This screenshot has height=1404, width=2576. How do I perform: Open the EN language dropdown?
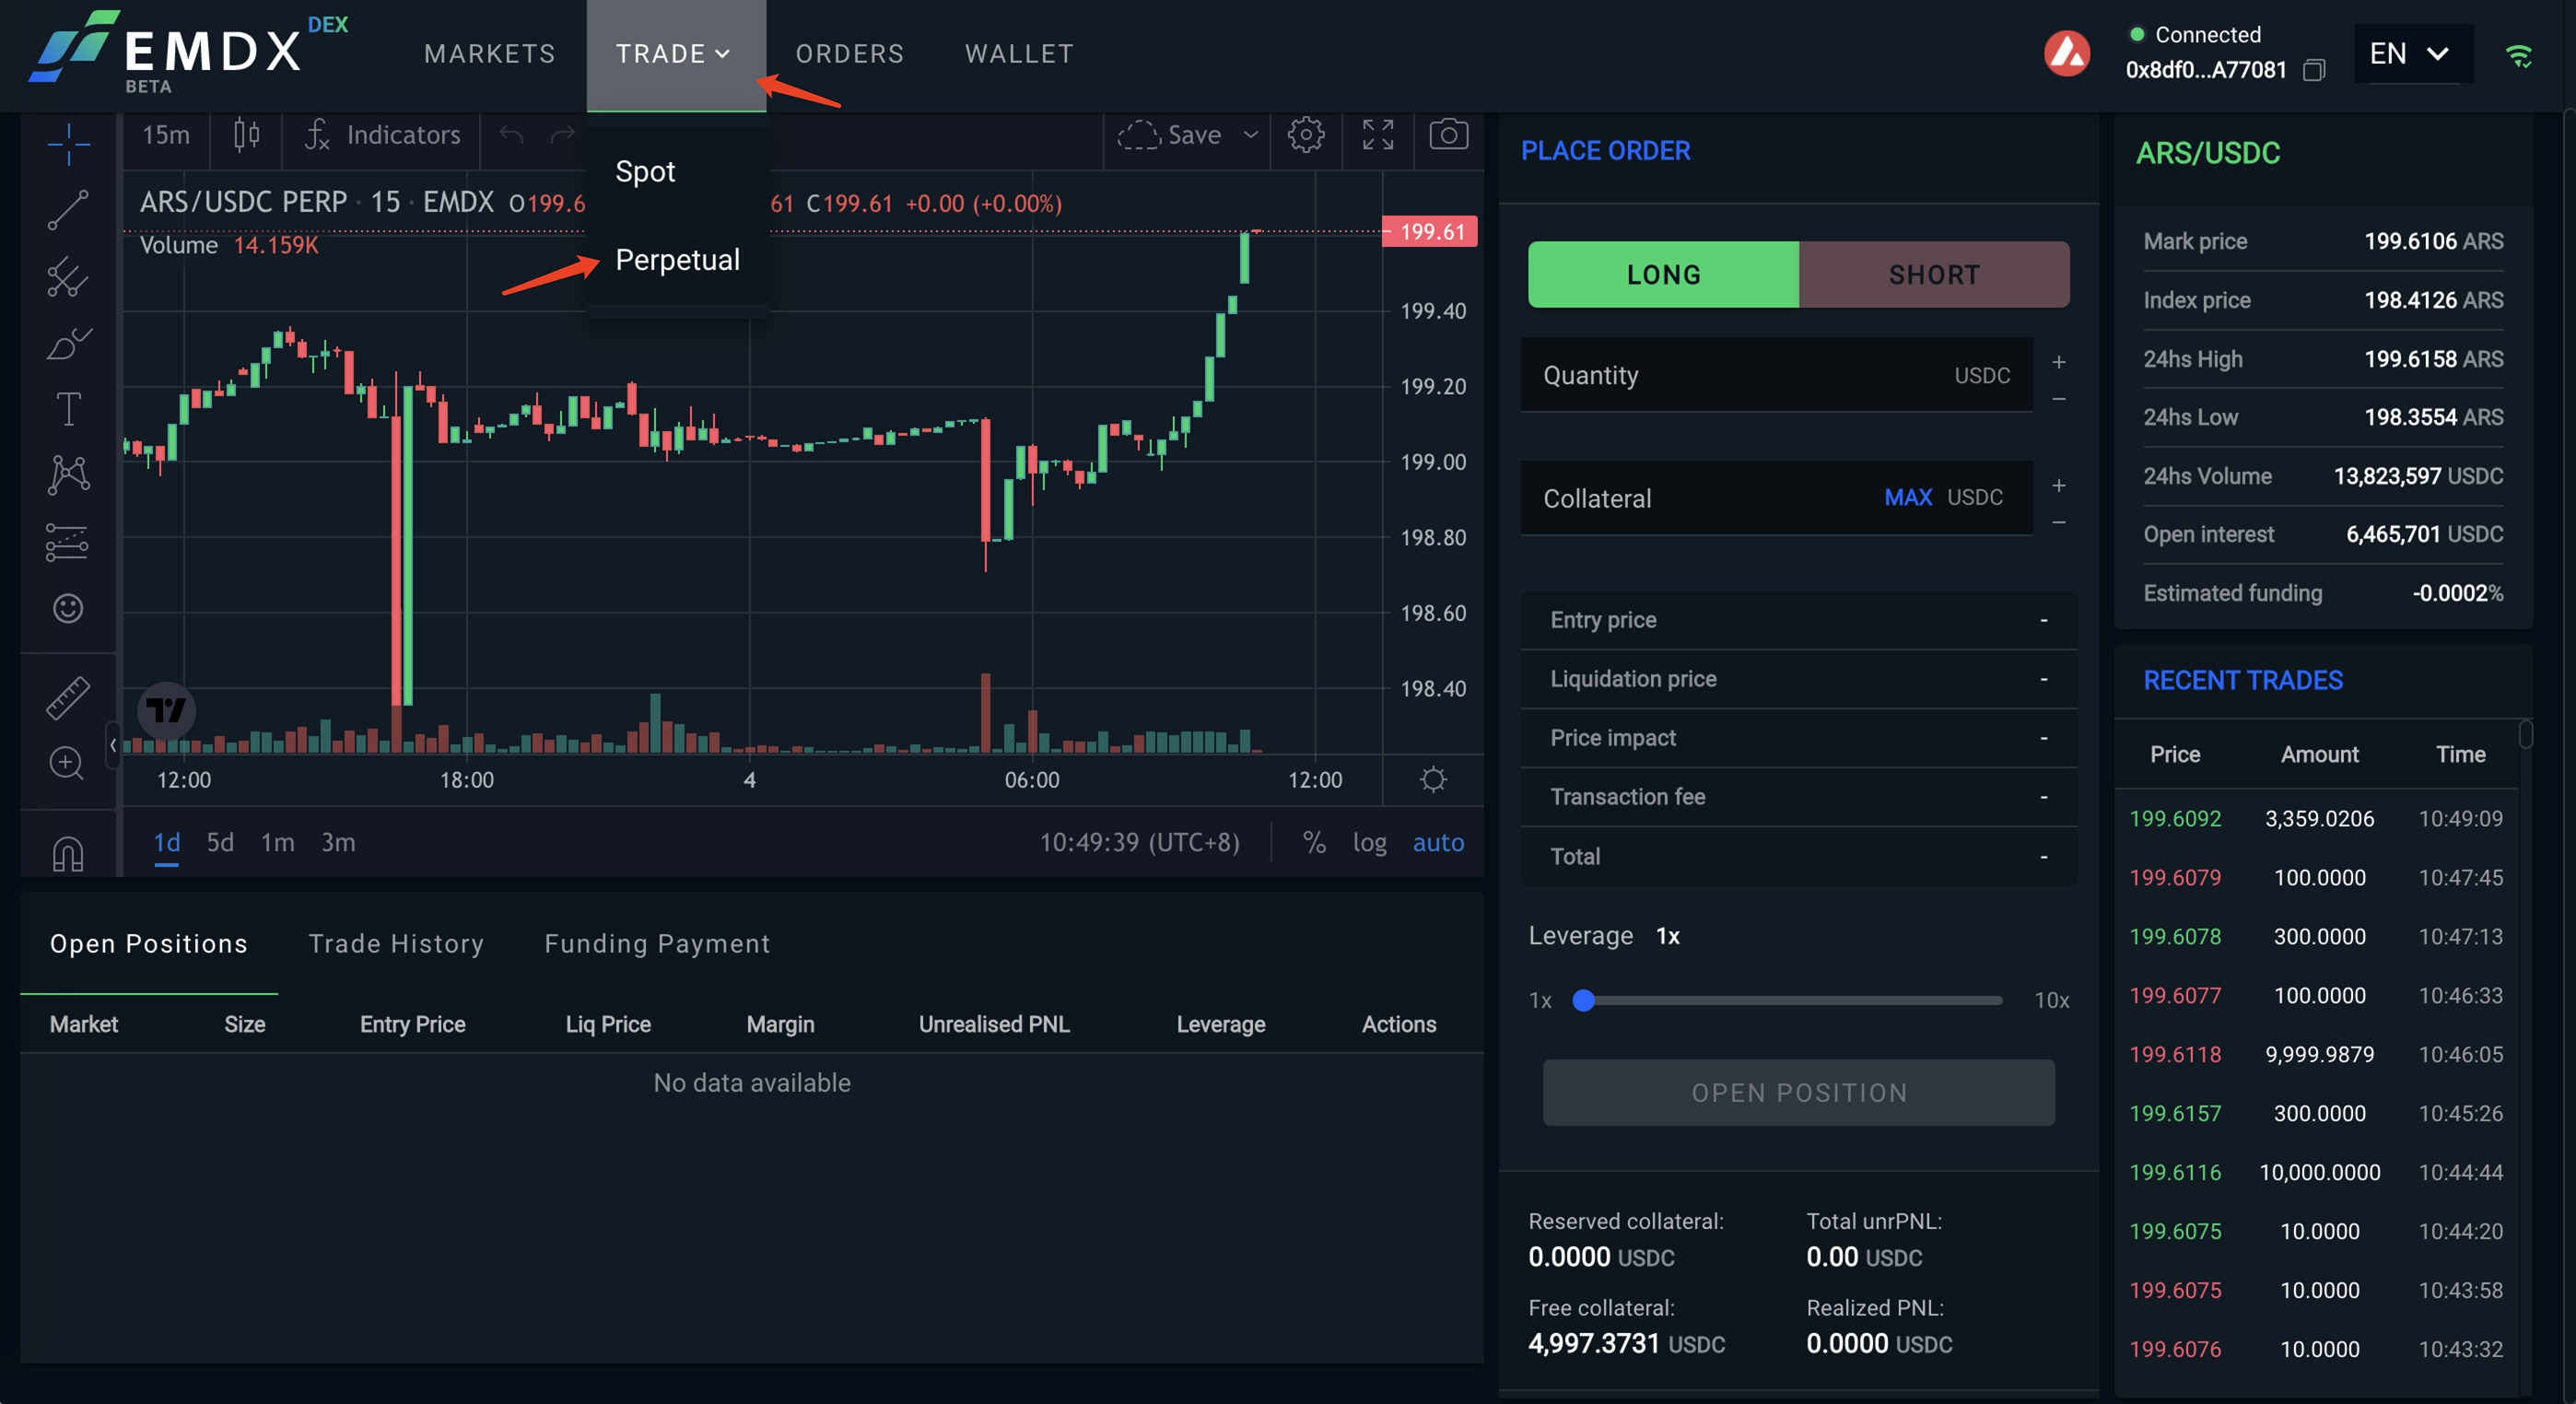coord(2411,53)
